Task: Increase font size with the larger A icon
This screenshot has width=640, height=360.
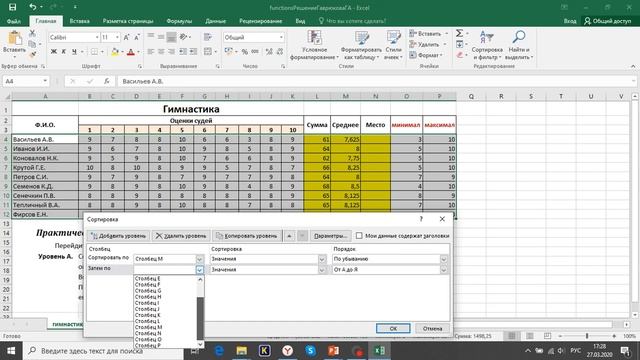Action: 126,37
